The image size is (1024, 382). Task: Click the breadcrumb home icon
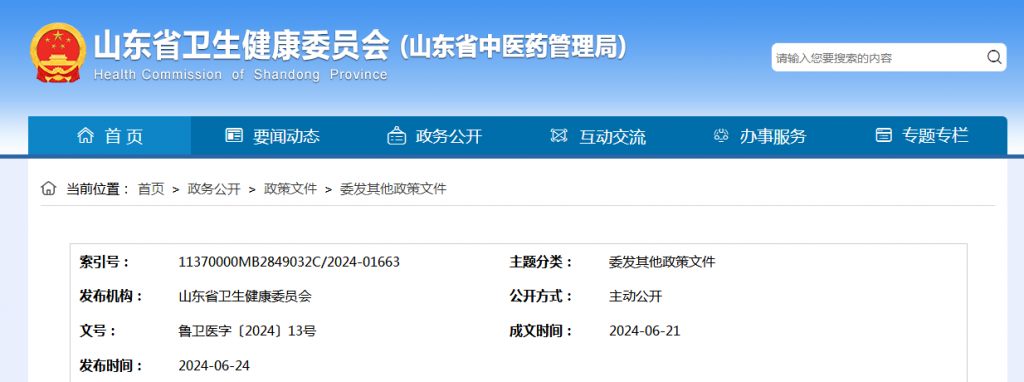48,189
